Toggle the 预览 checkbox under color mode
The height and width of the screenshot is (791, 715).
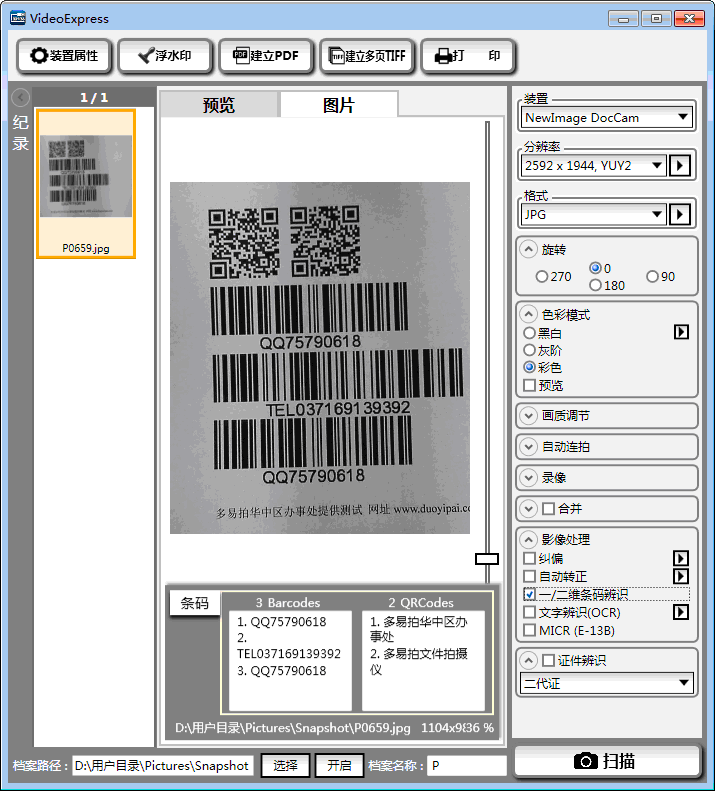(529, 385)
